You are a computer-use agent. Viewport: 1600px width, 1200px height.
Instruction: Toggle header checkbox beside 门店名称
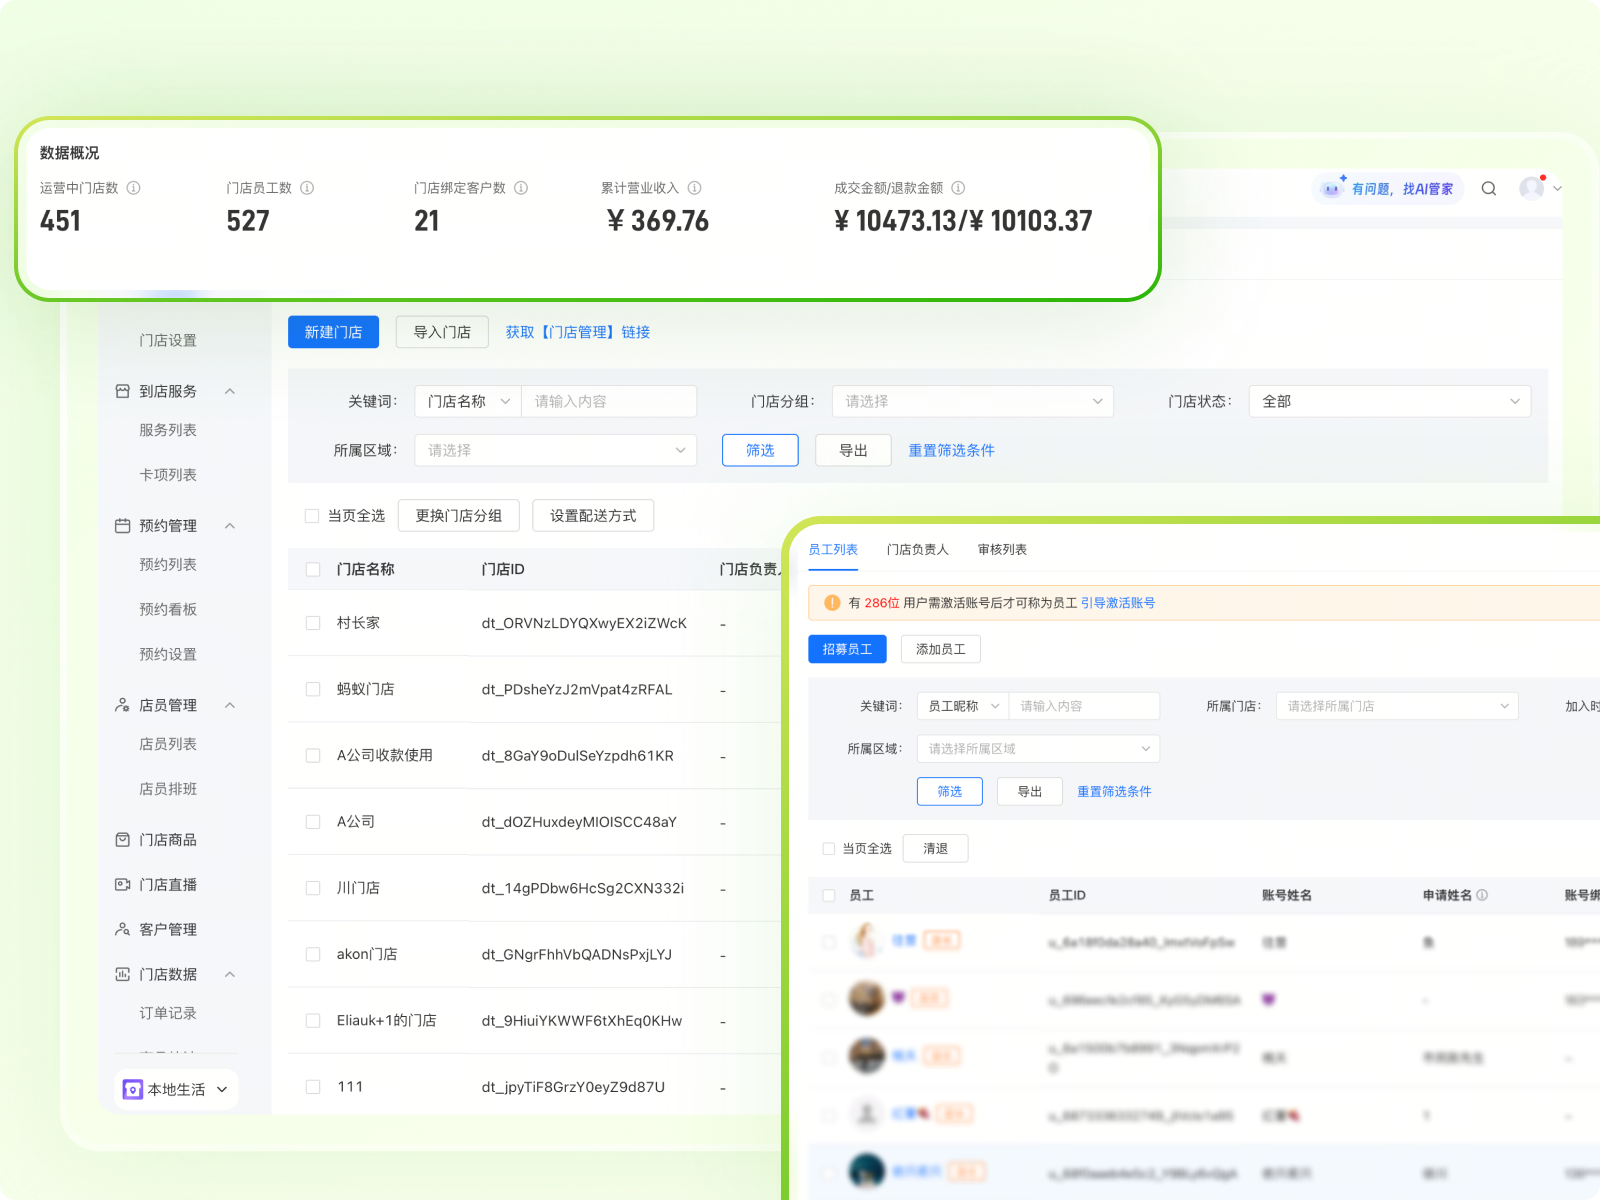(313, 569)
